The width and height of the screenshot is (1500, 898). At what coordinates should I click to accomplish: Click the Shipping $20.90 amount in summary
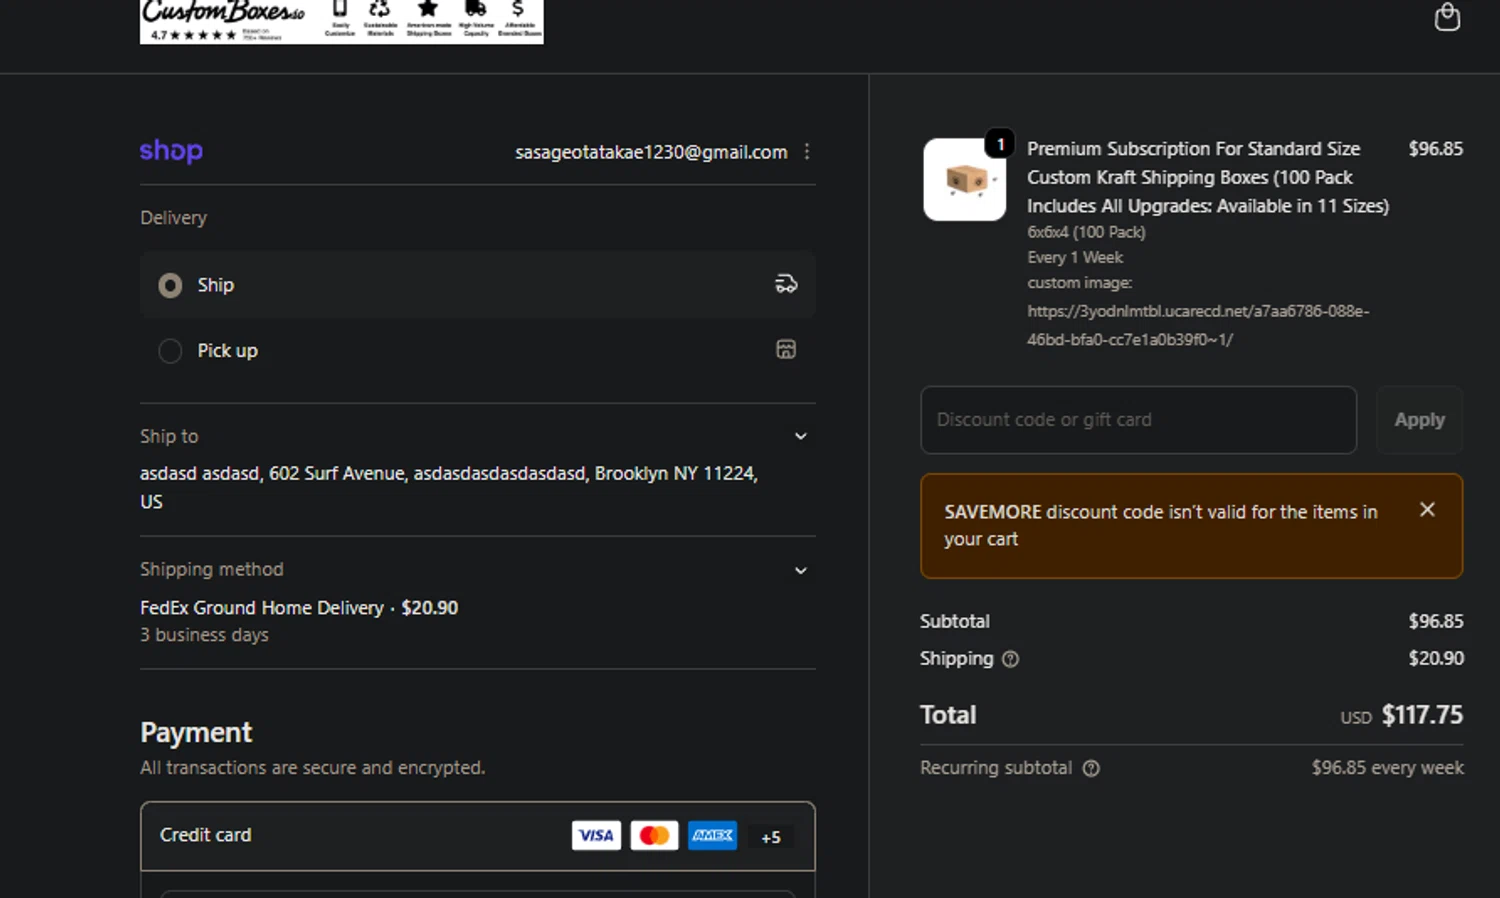[x=1436, y=658]
